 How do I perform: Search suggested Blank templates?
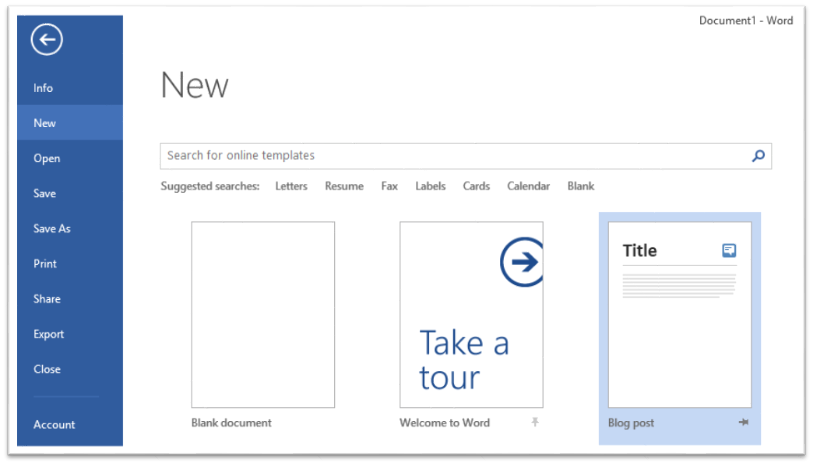pos(581,186)
